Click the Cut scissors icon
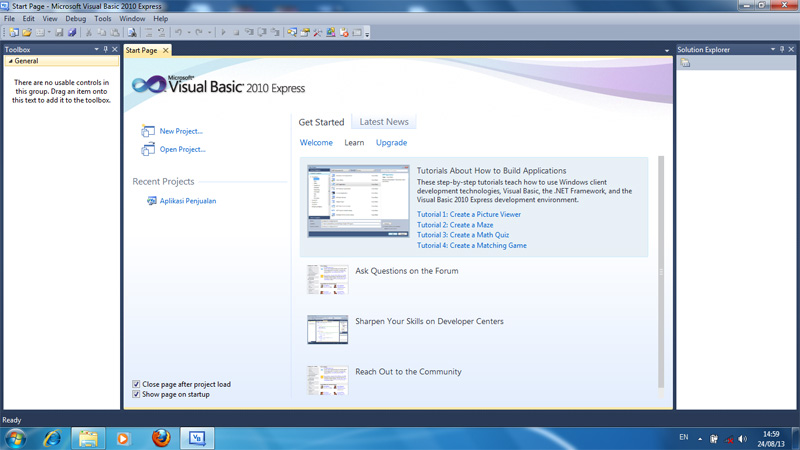 (x=89, y=33)
